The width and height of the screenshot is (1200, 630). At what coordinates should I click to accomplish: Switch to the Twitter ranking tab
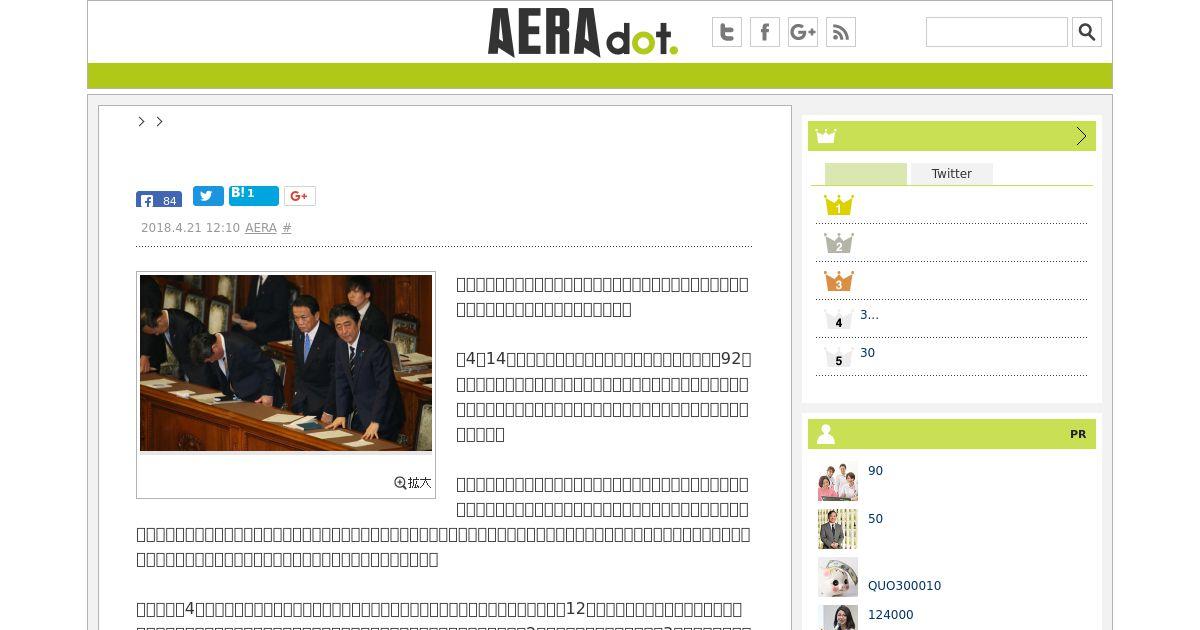(x=952, y=174)
